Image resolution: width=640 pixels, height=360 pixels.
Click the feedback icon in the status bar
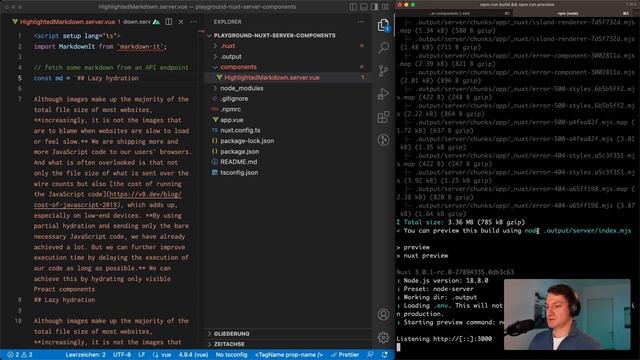[x=370, y=355]
